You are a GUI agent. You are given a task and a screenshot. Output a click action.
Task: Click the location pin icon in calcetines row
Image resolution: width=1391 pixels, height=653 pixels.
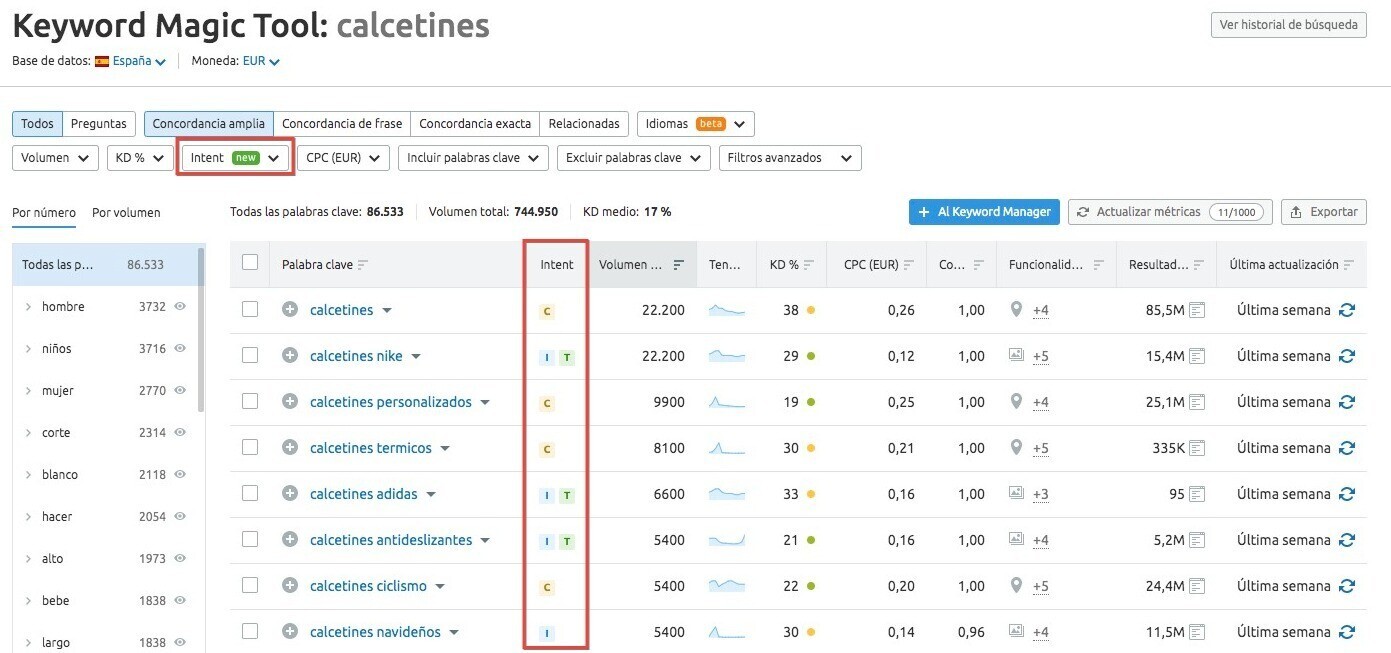click(x=1016, y=310)
